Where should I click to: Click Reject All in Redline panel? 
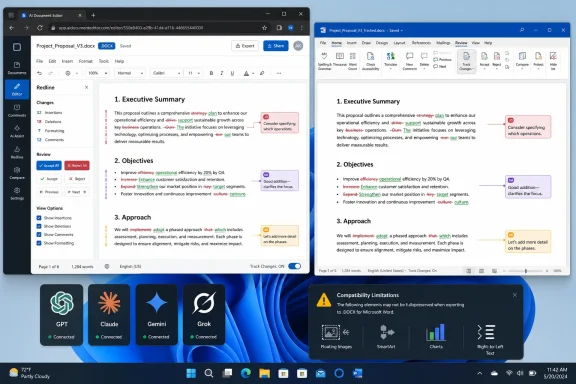pyautogui.click(x=77, y=166)
